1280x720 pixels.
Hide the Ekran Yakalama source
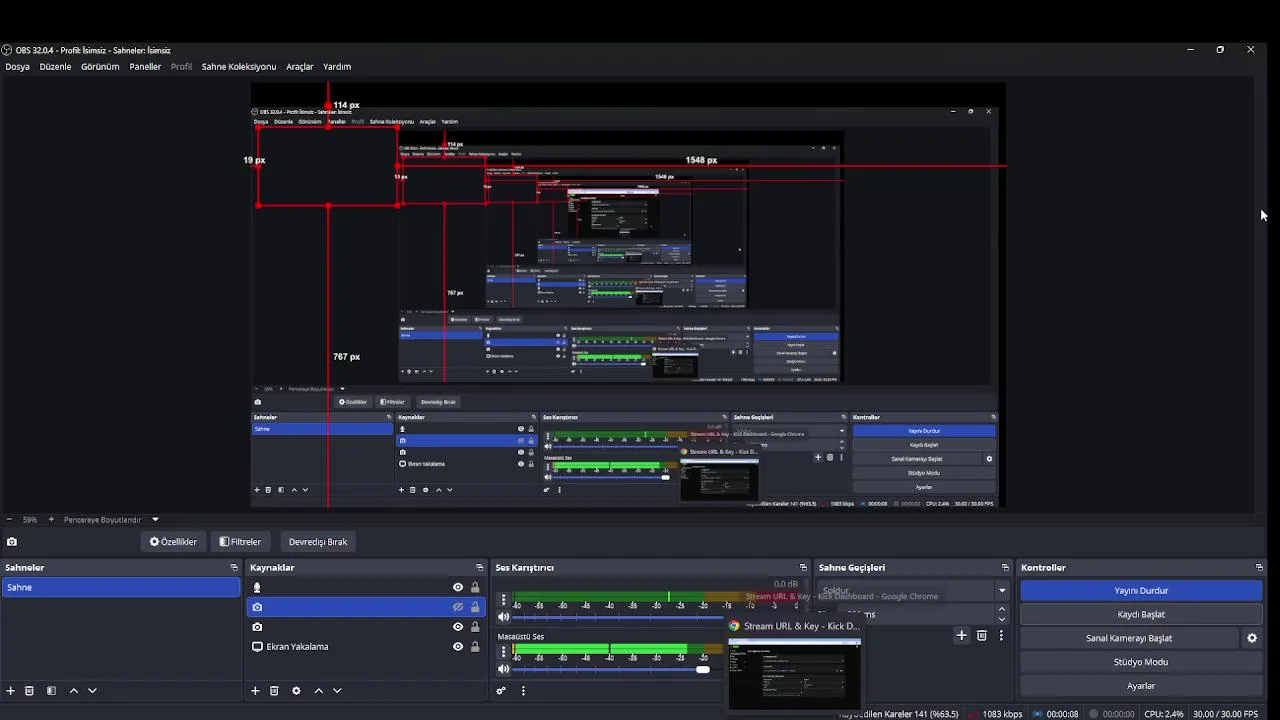[x=458, y=647]
